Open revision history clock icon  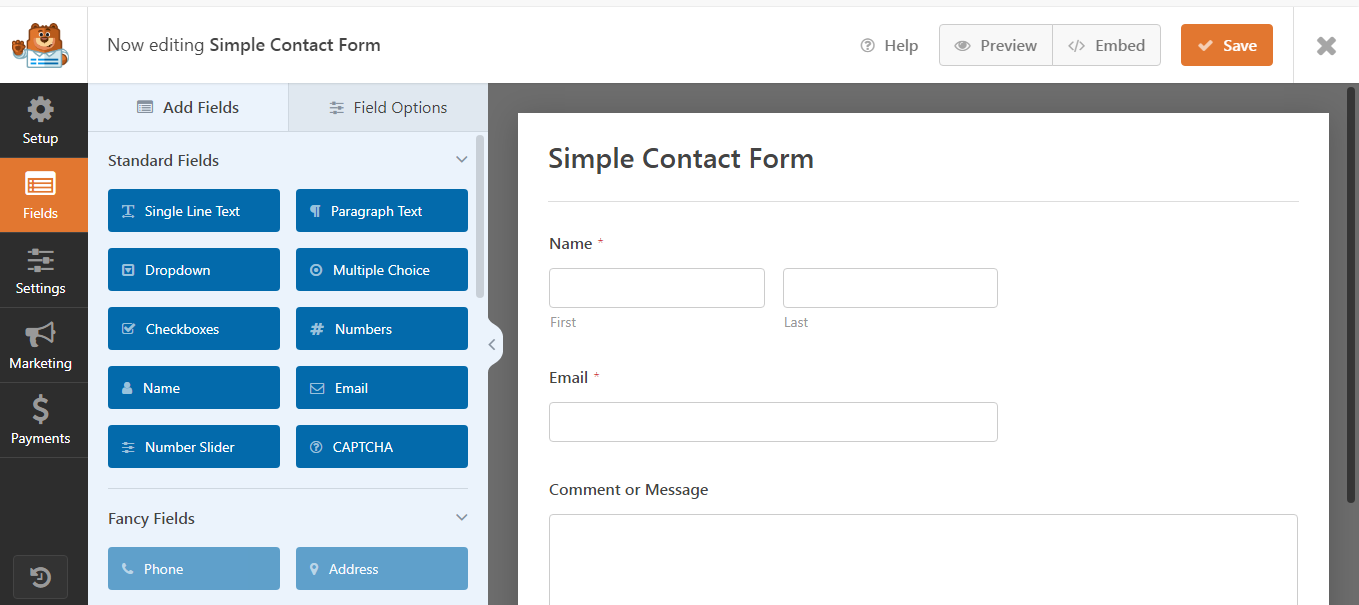click(x=40, y=577)
